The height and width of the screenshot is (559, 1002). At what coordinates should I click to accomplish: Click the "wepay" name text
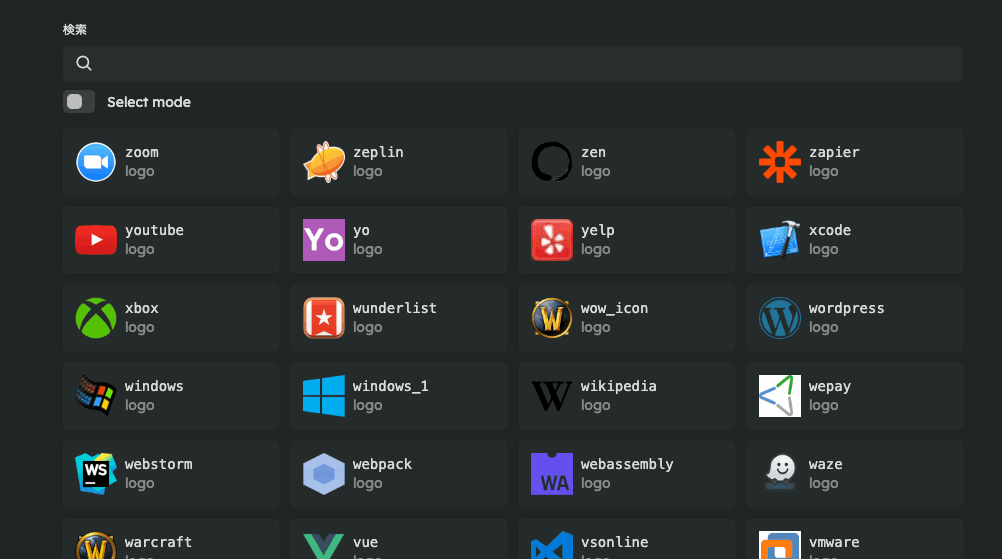point(830,387)
